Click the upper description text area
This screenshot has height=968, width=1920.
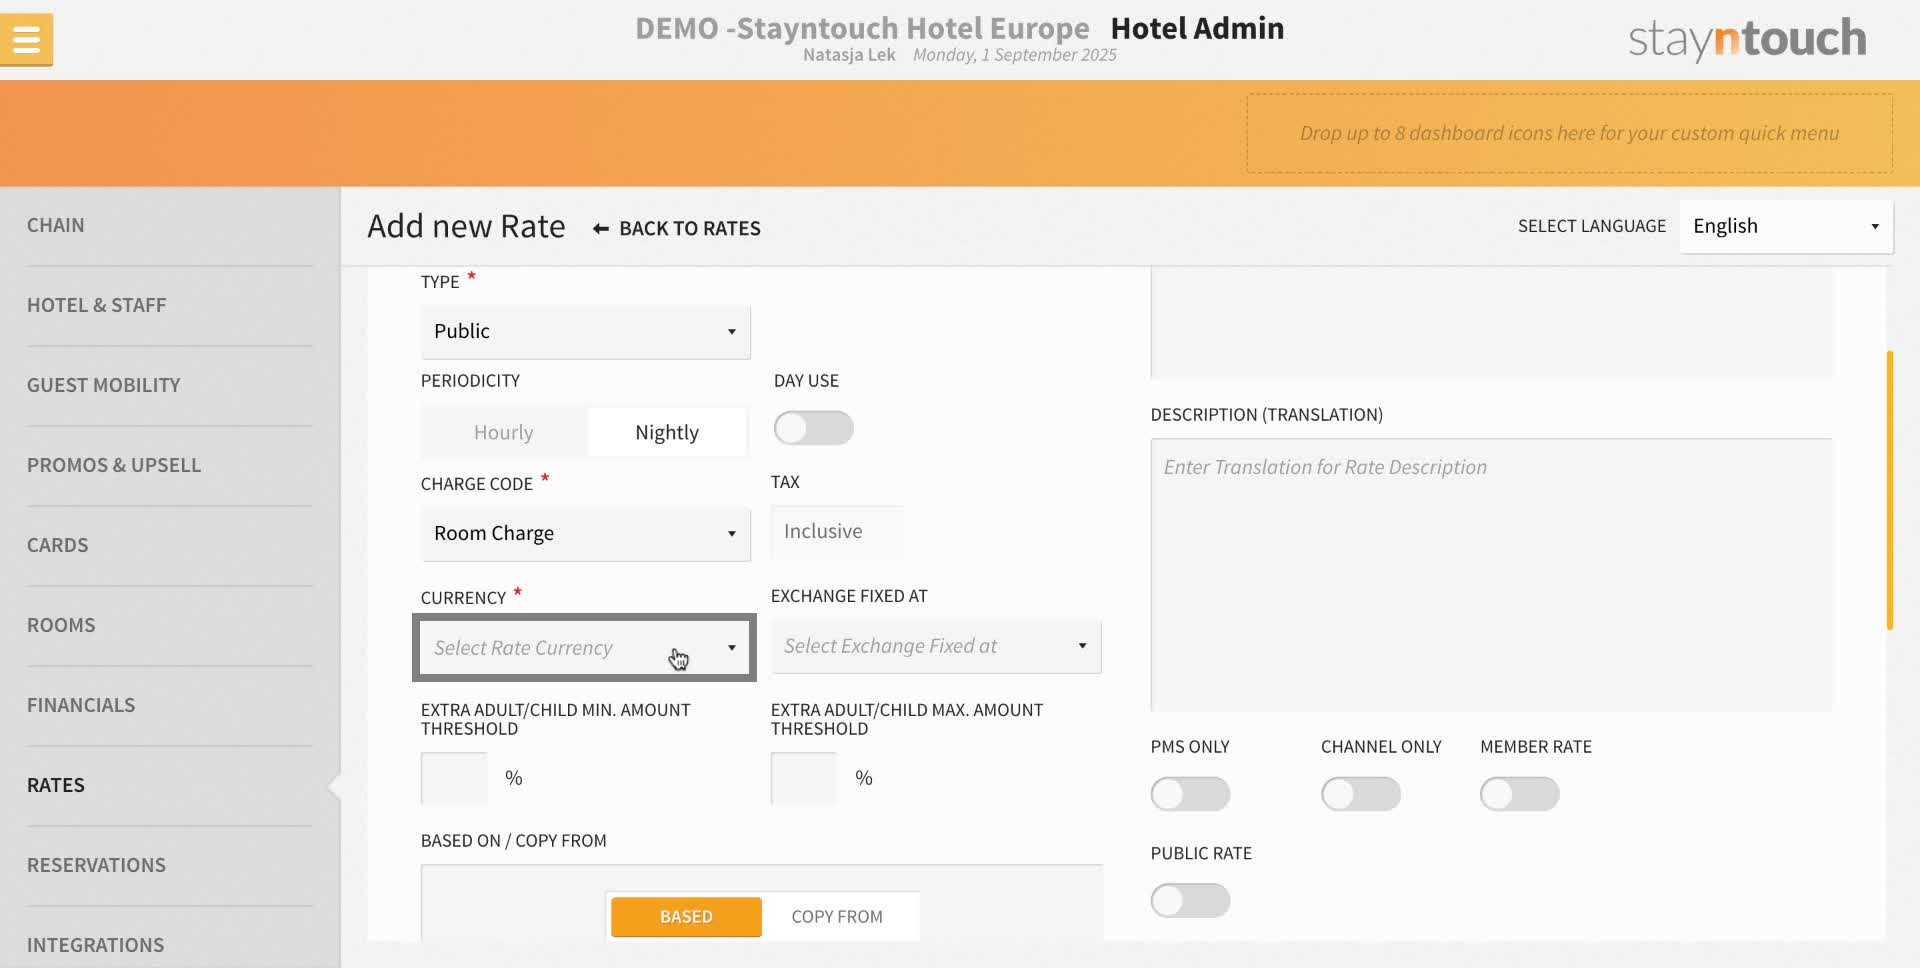(x=1491, y=323)
